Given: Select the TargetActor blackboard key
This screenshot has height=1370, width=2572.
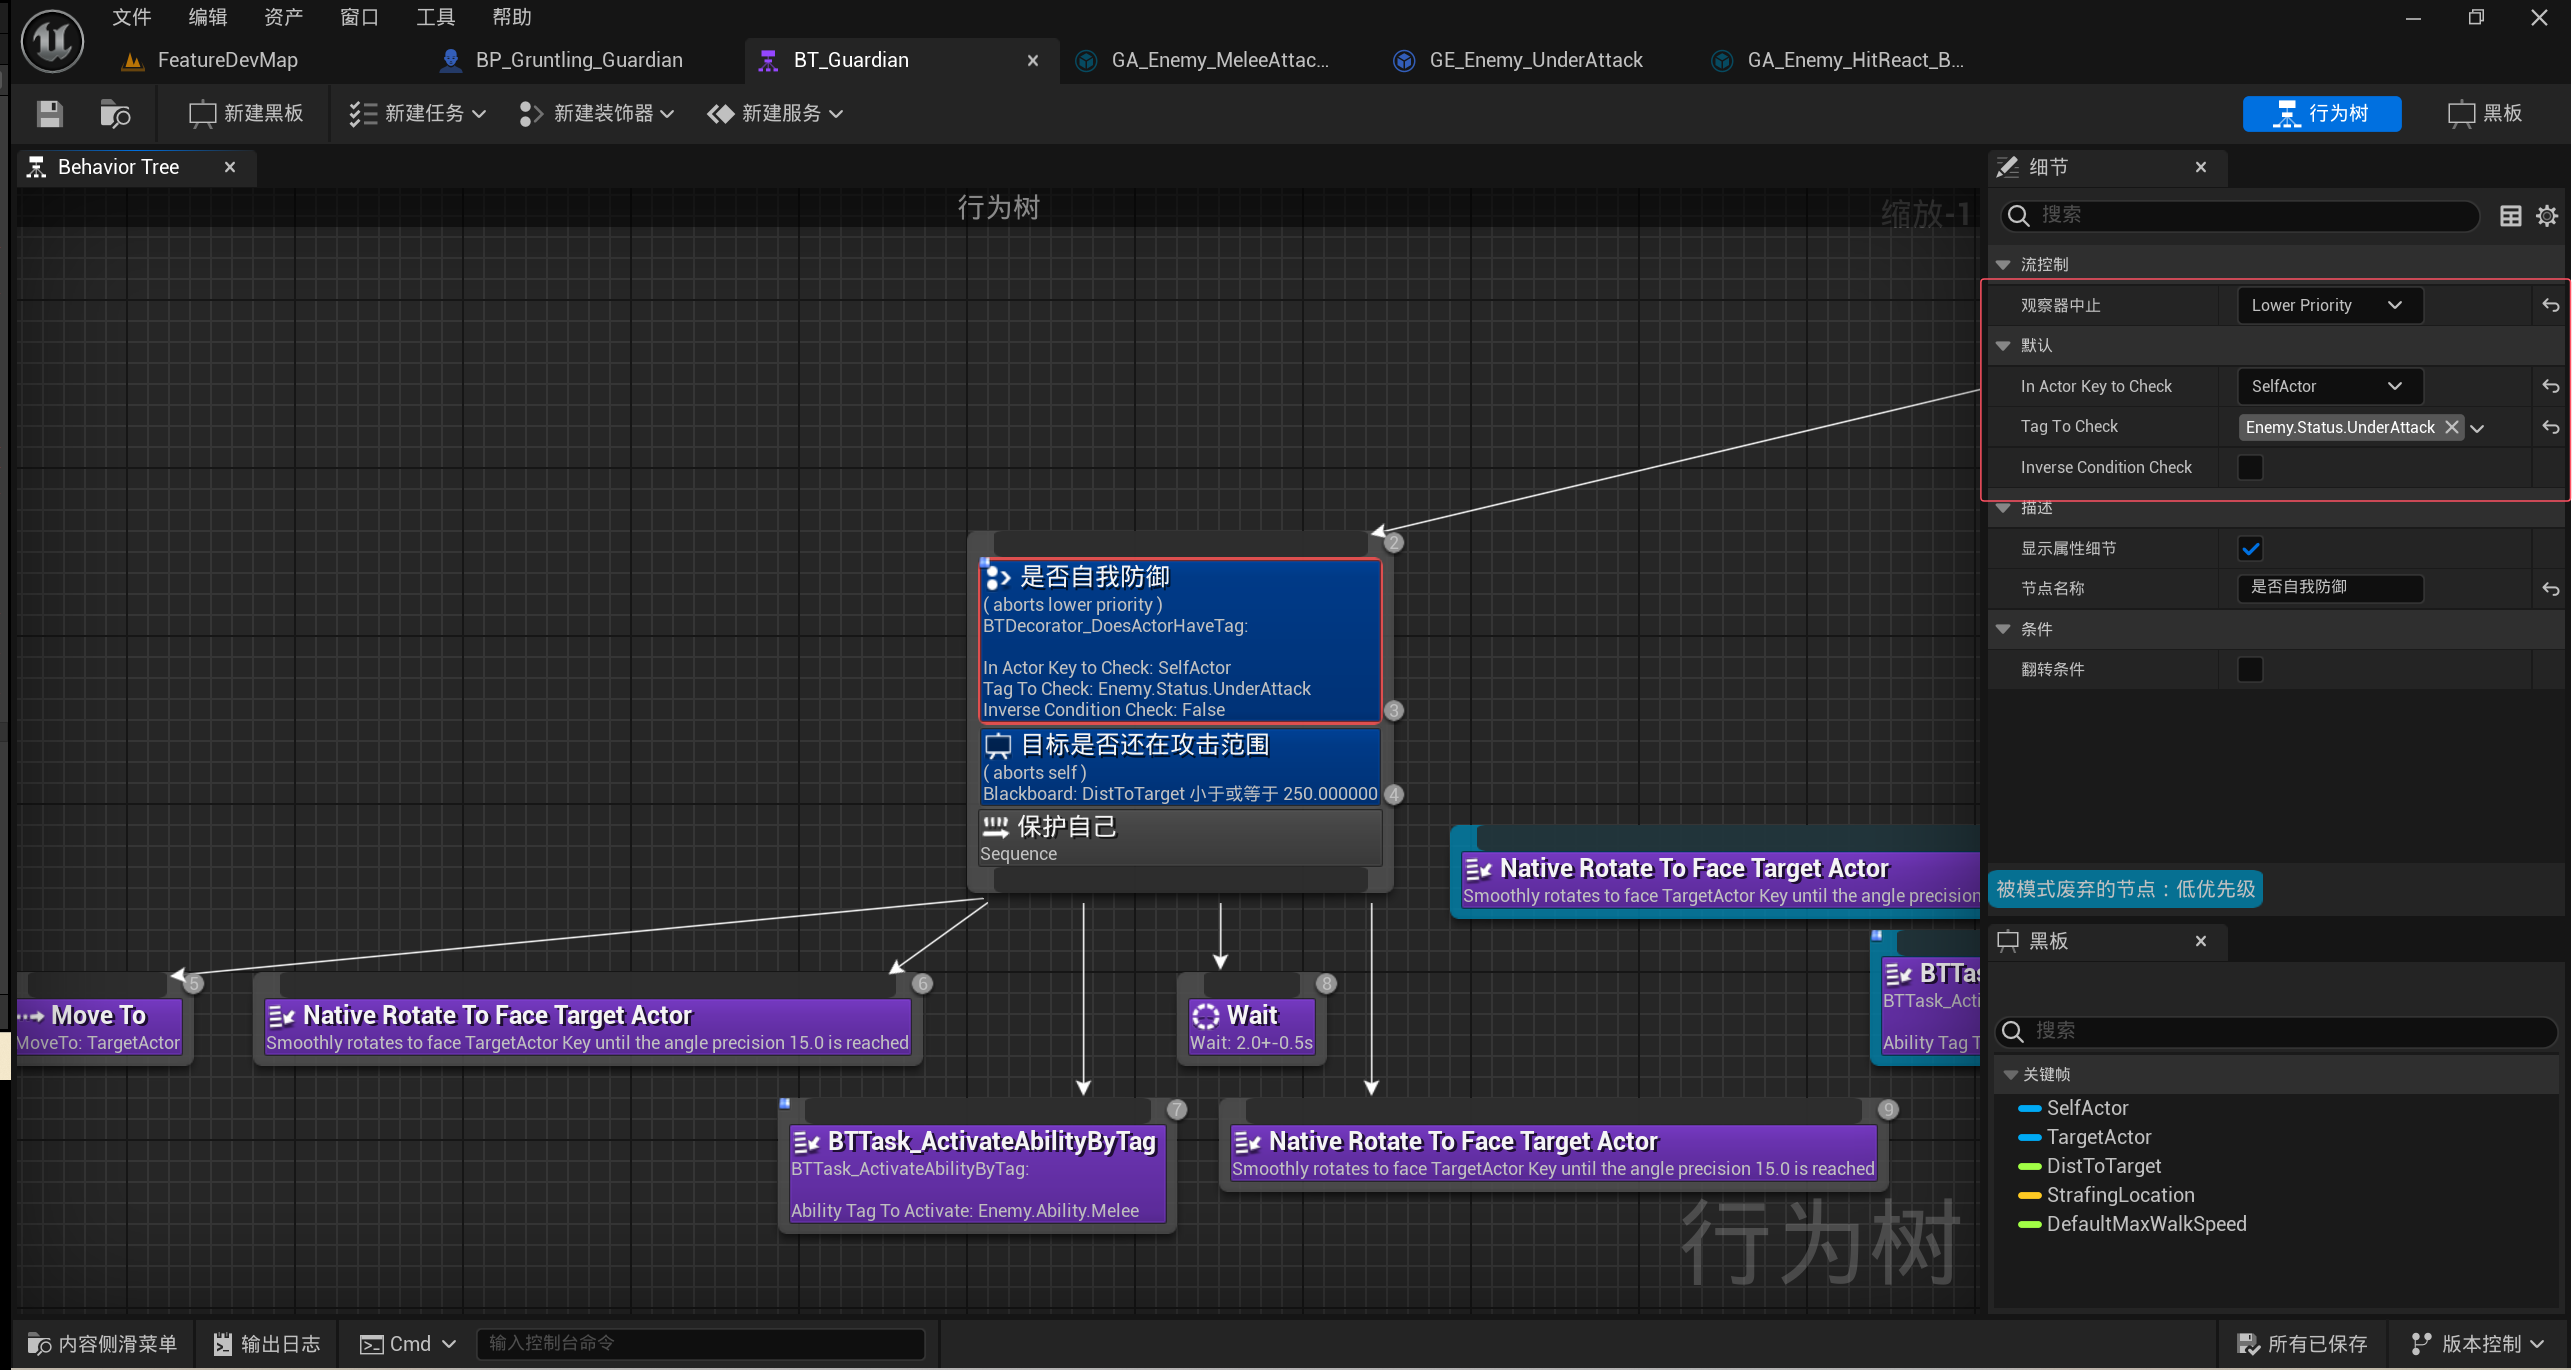Looking at the screenshot, I should (2098, 1137).
